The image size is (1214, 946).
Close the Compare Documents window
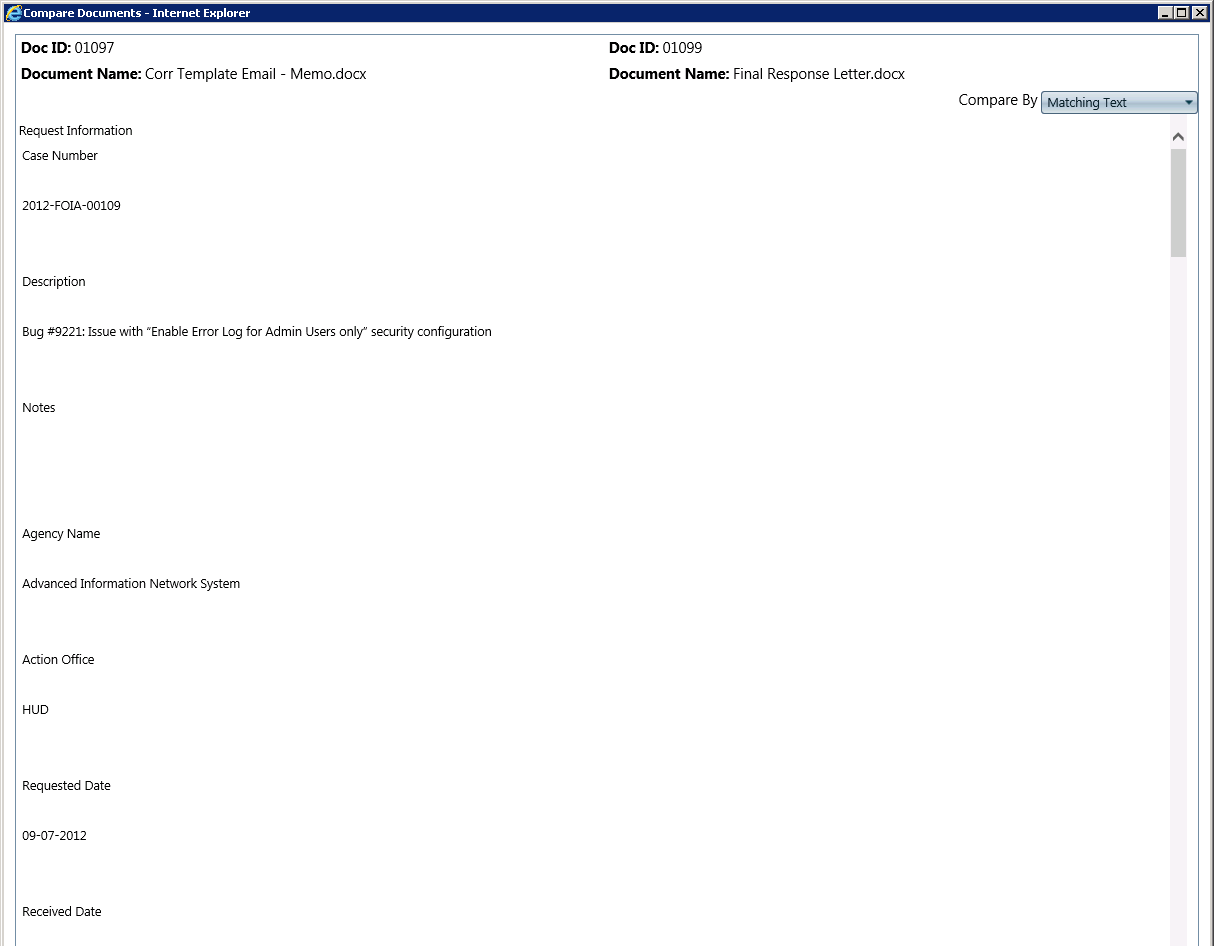(1199, 13)
